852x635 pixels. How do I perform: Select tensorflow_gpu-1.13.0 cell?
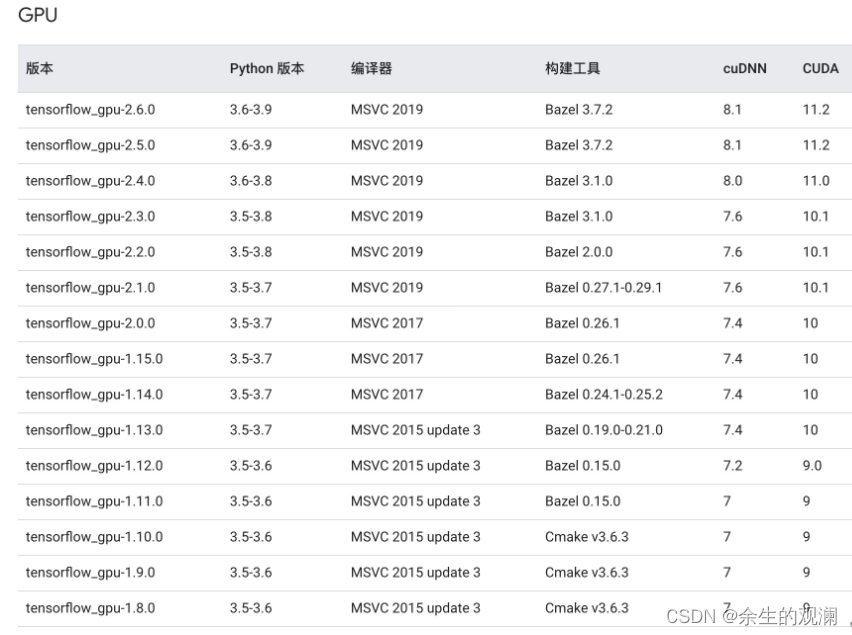(94, 430)
